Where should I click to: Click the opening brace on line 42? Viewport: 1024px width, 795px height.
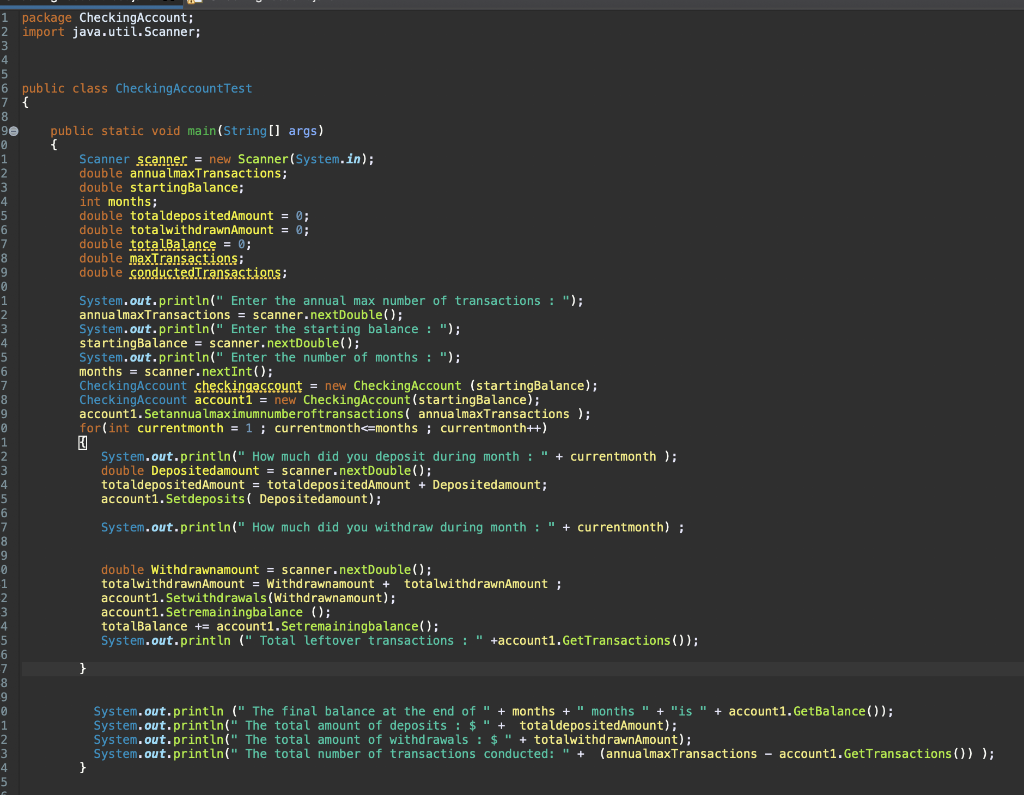[x=83, y=441]
